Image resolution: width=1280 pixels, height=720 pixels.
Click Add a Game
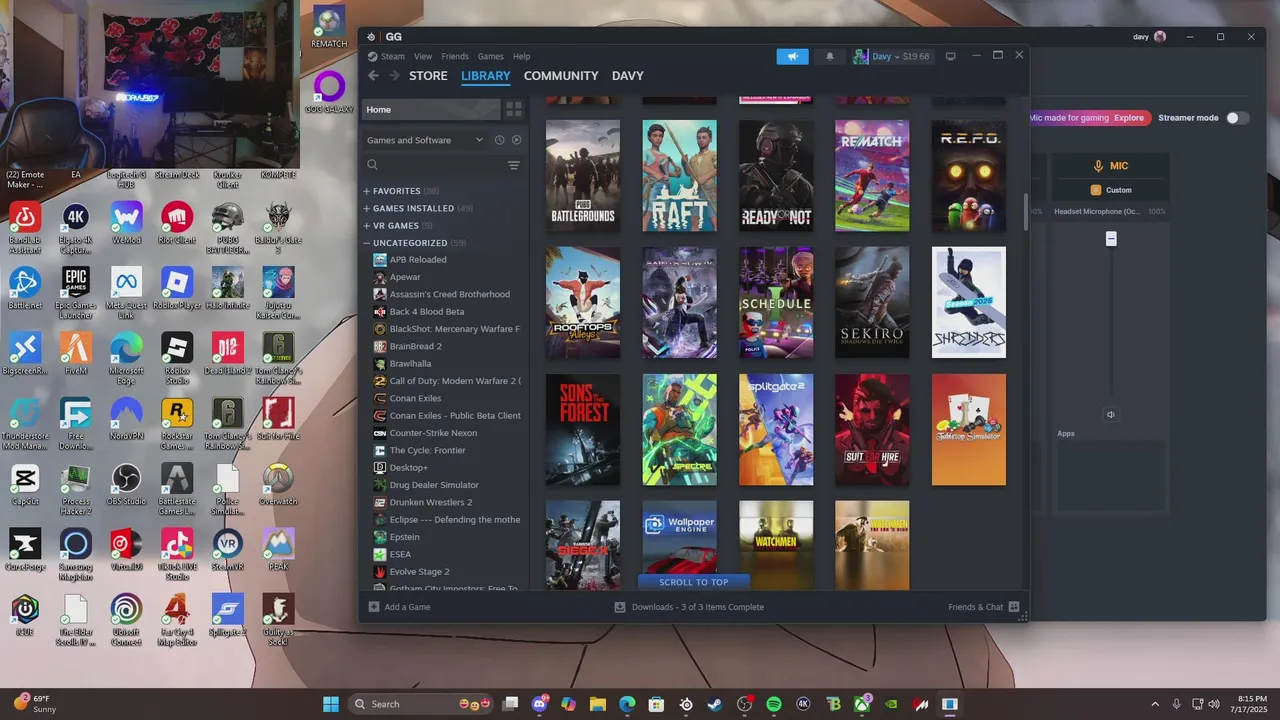pyautogui.click(x=400, y=607)
